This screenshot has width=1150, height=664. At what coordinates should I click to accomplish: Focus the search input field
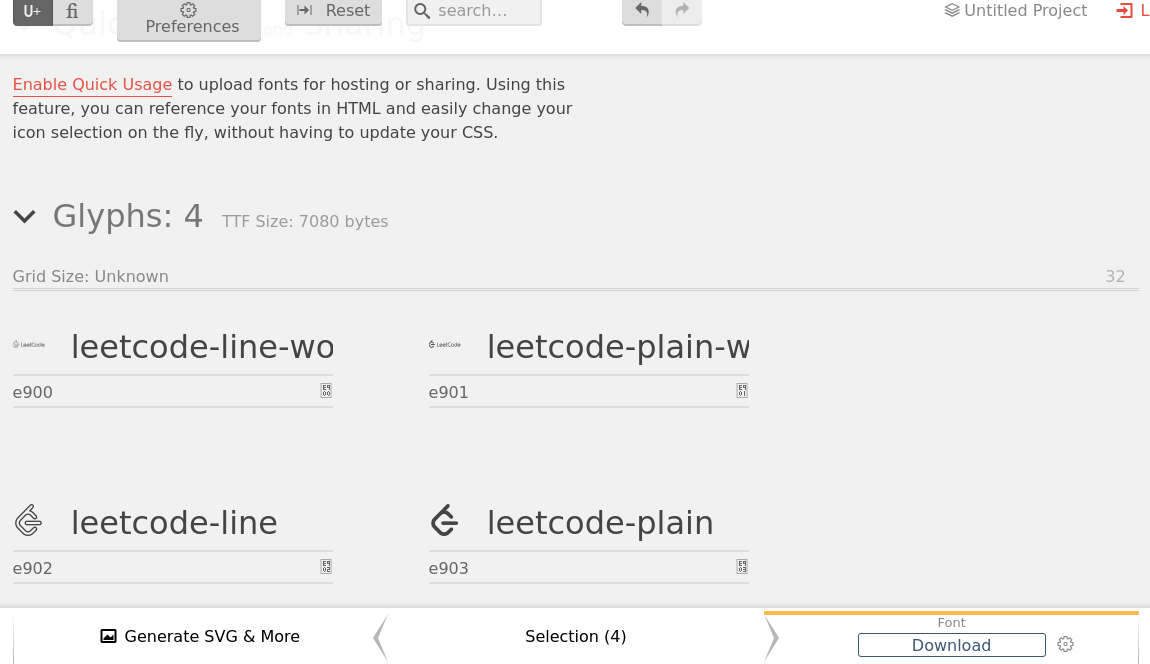pos(474,11)
